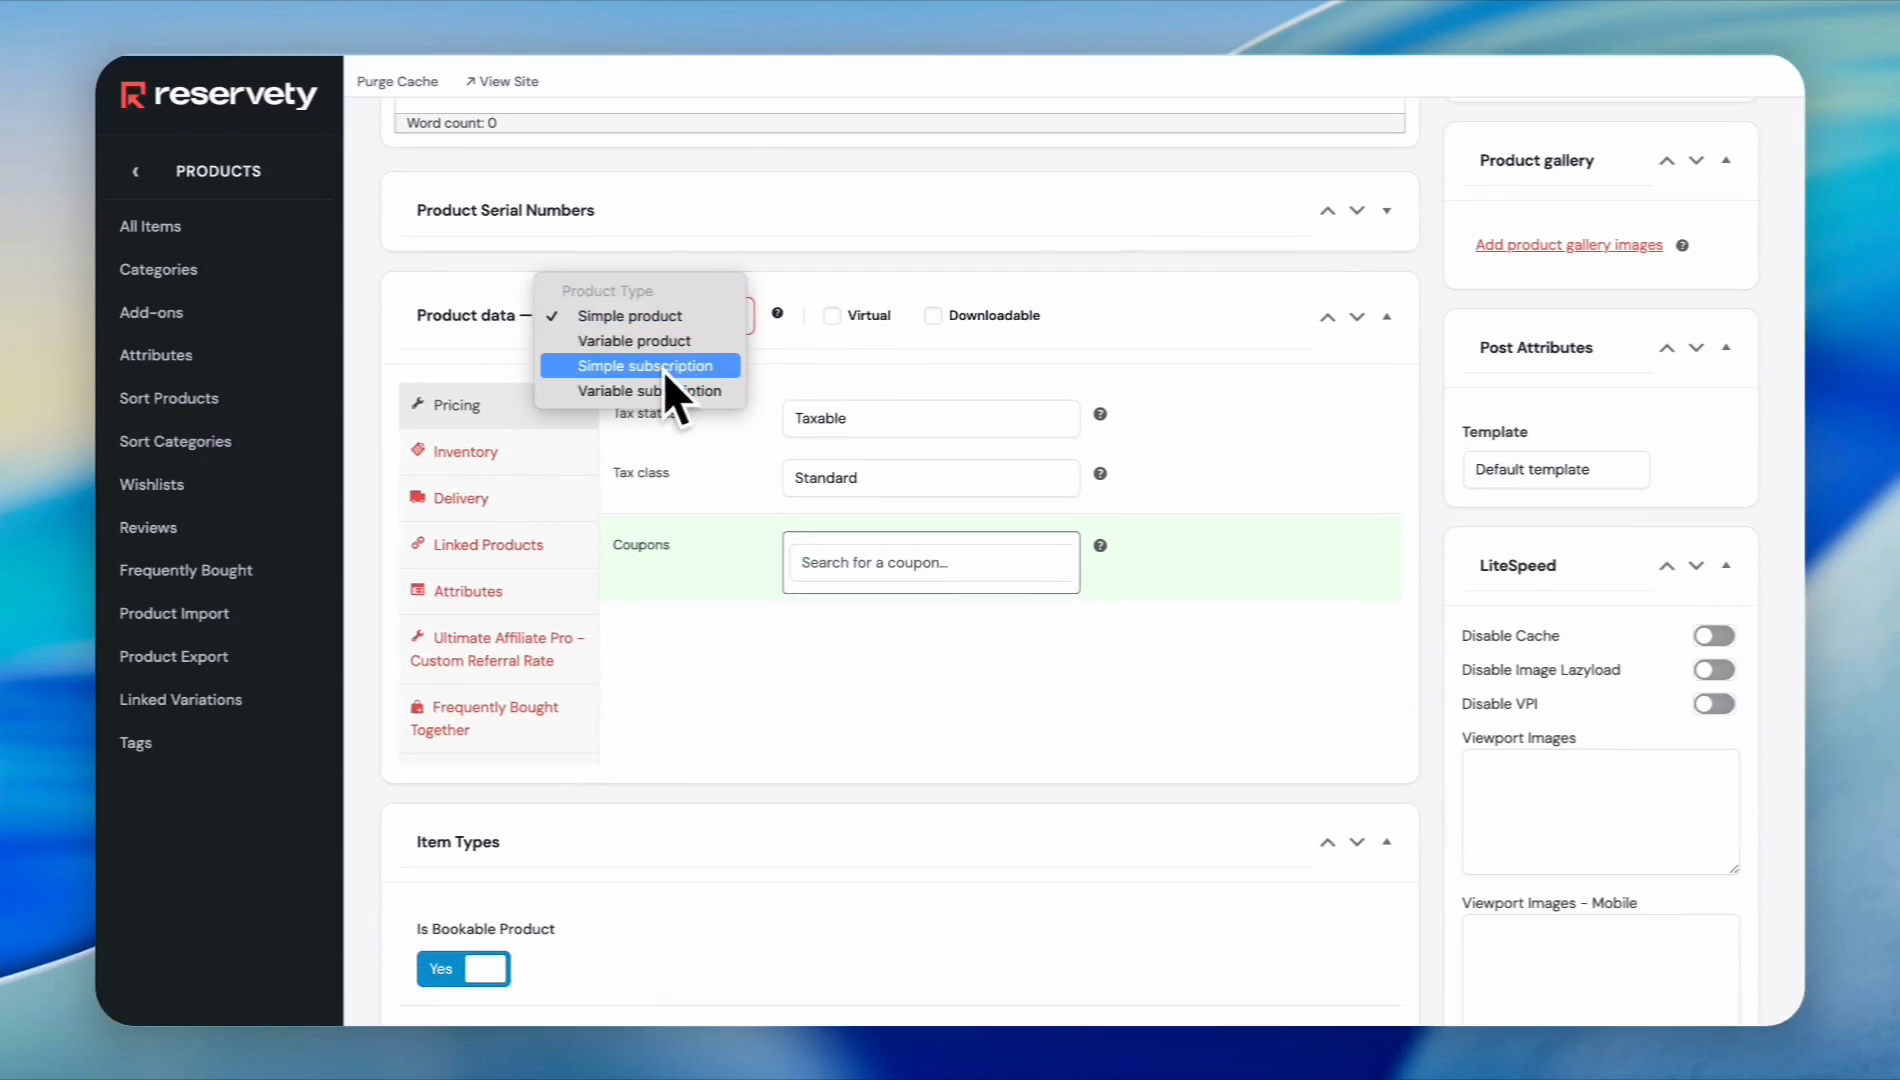
Task: Open the Inventory tab in Product data
Action: (x=465, y=452)
